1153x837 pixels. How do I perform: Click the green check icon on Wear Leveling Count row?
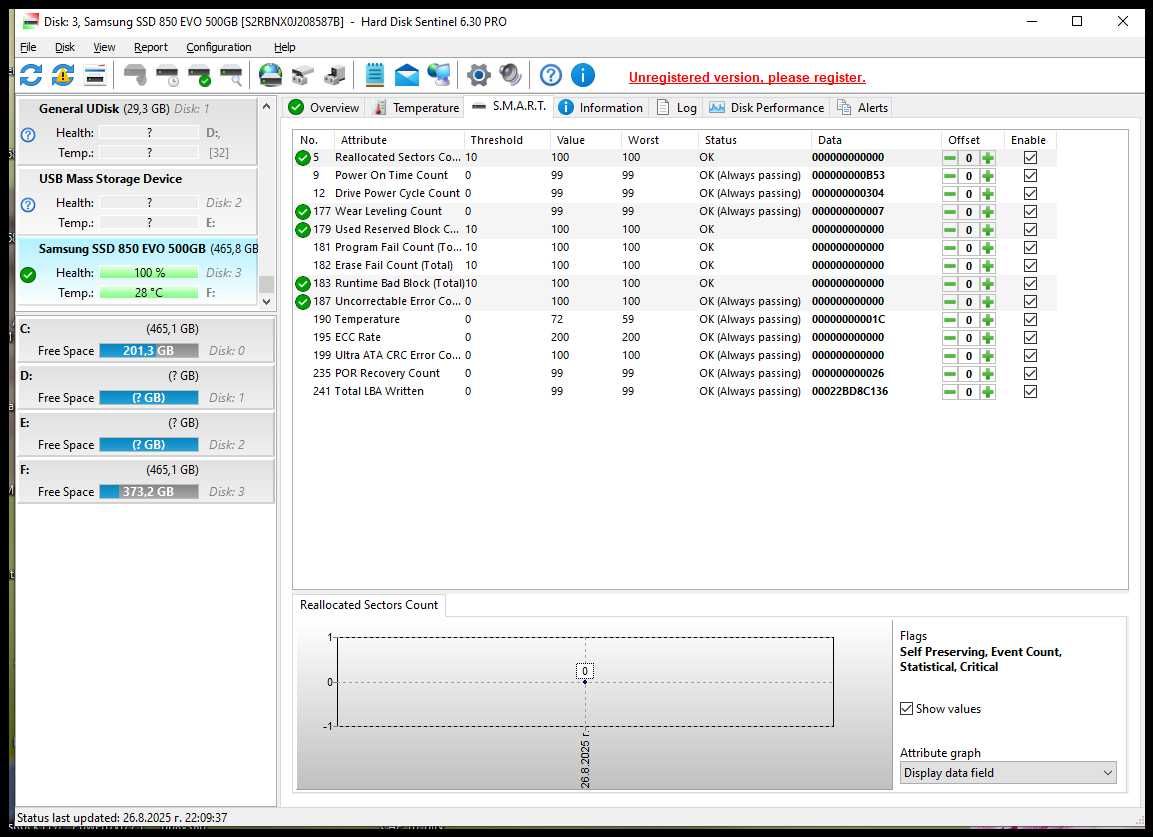pyautogui.click(x=302, y=212)
